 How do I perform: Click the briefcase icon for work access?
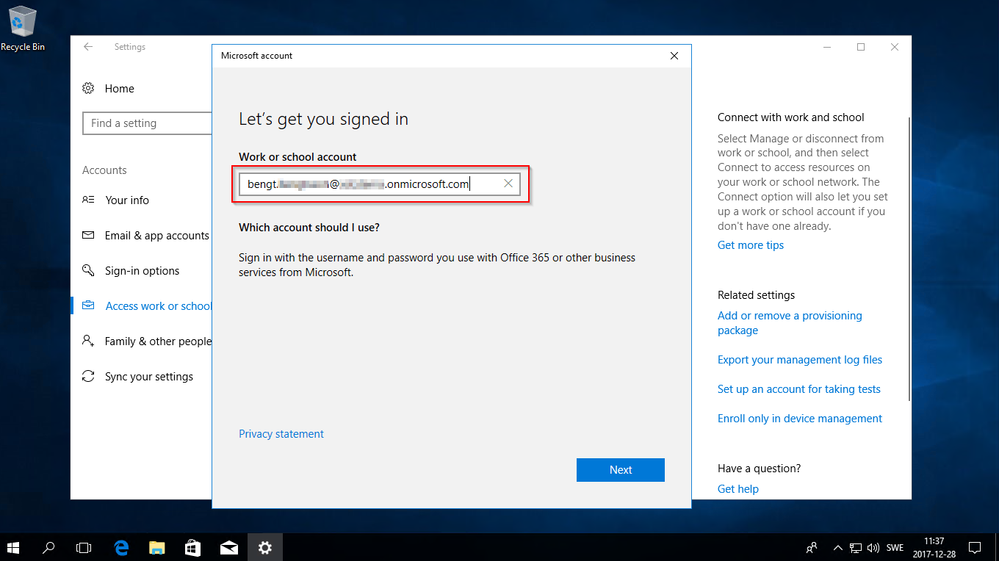point(88,306)
